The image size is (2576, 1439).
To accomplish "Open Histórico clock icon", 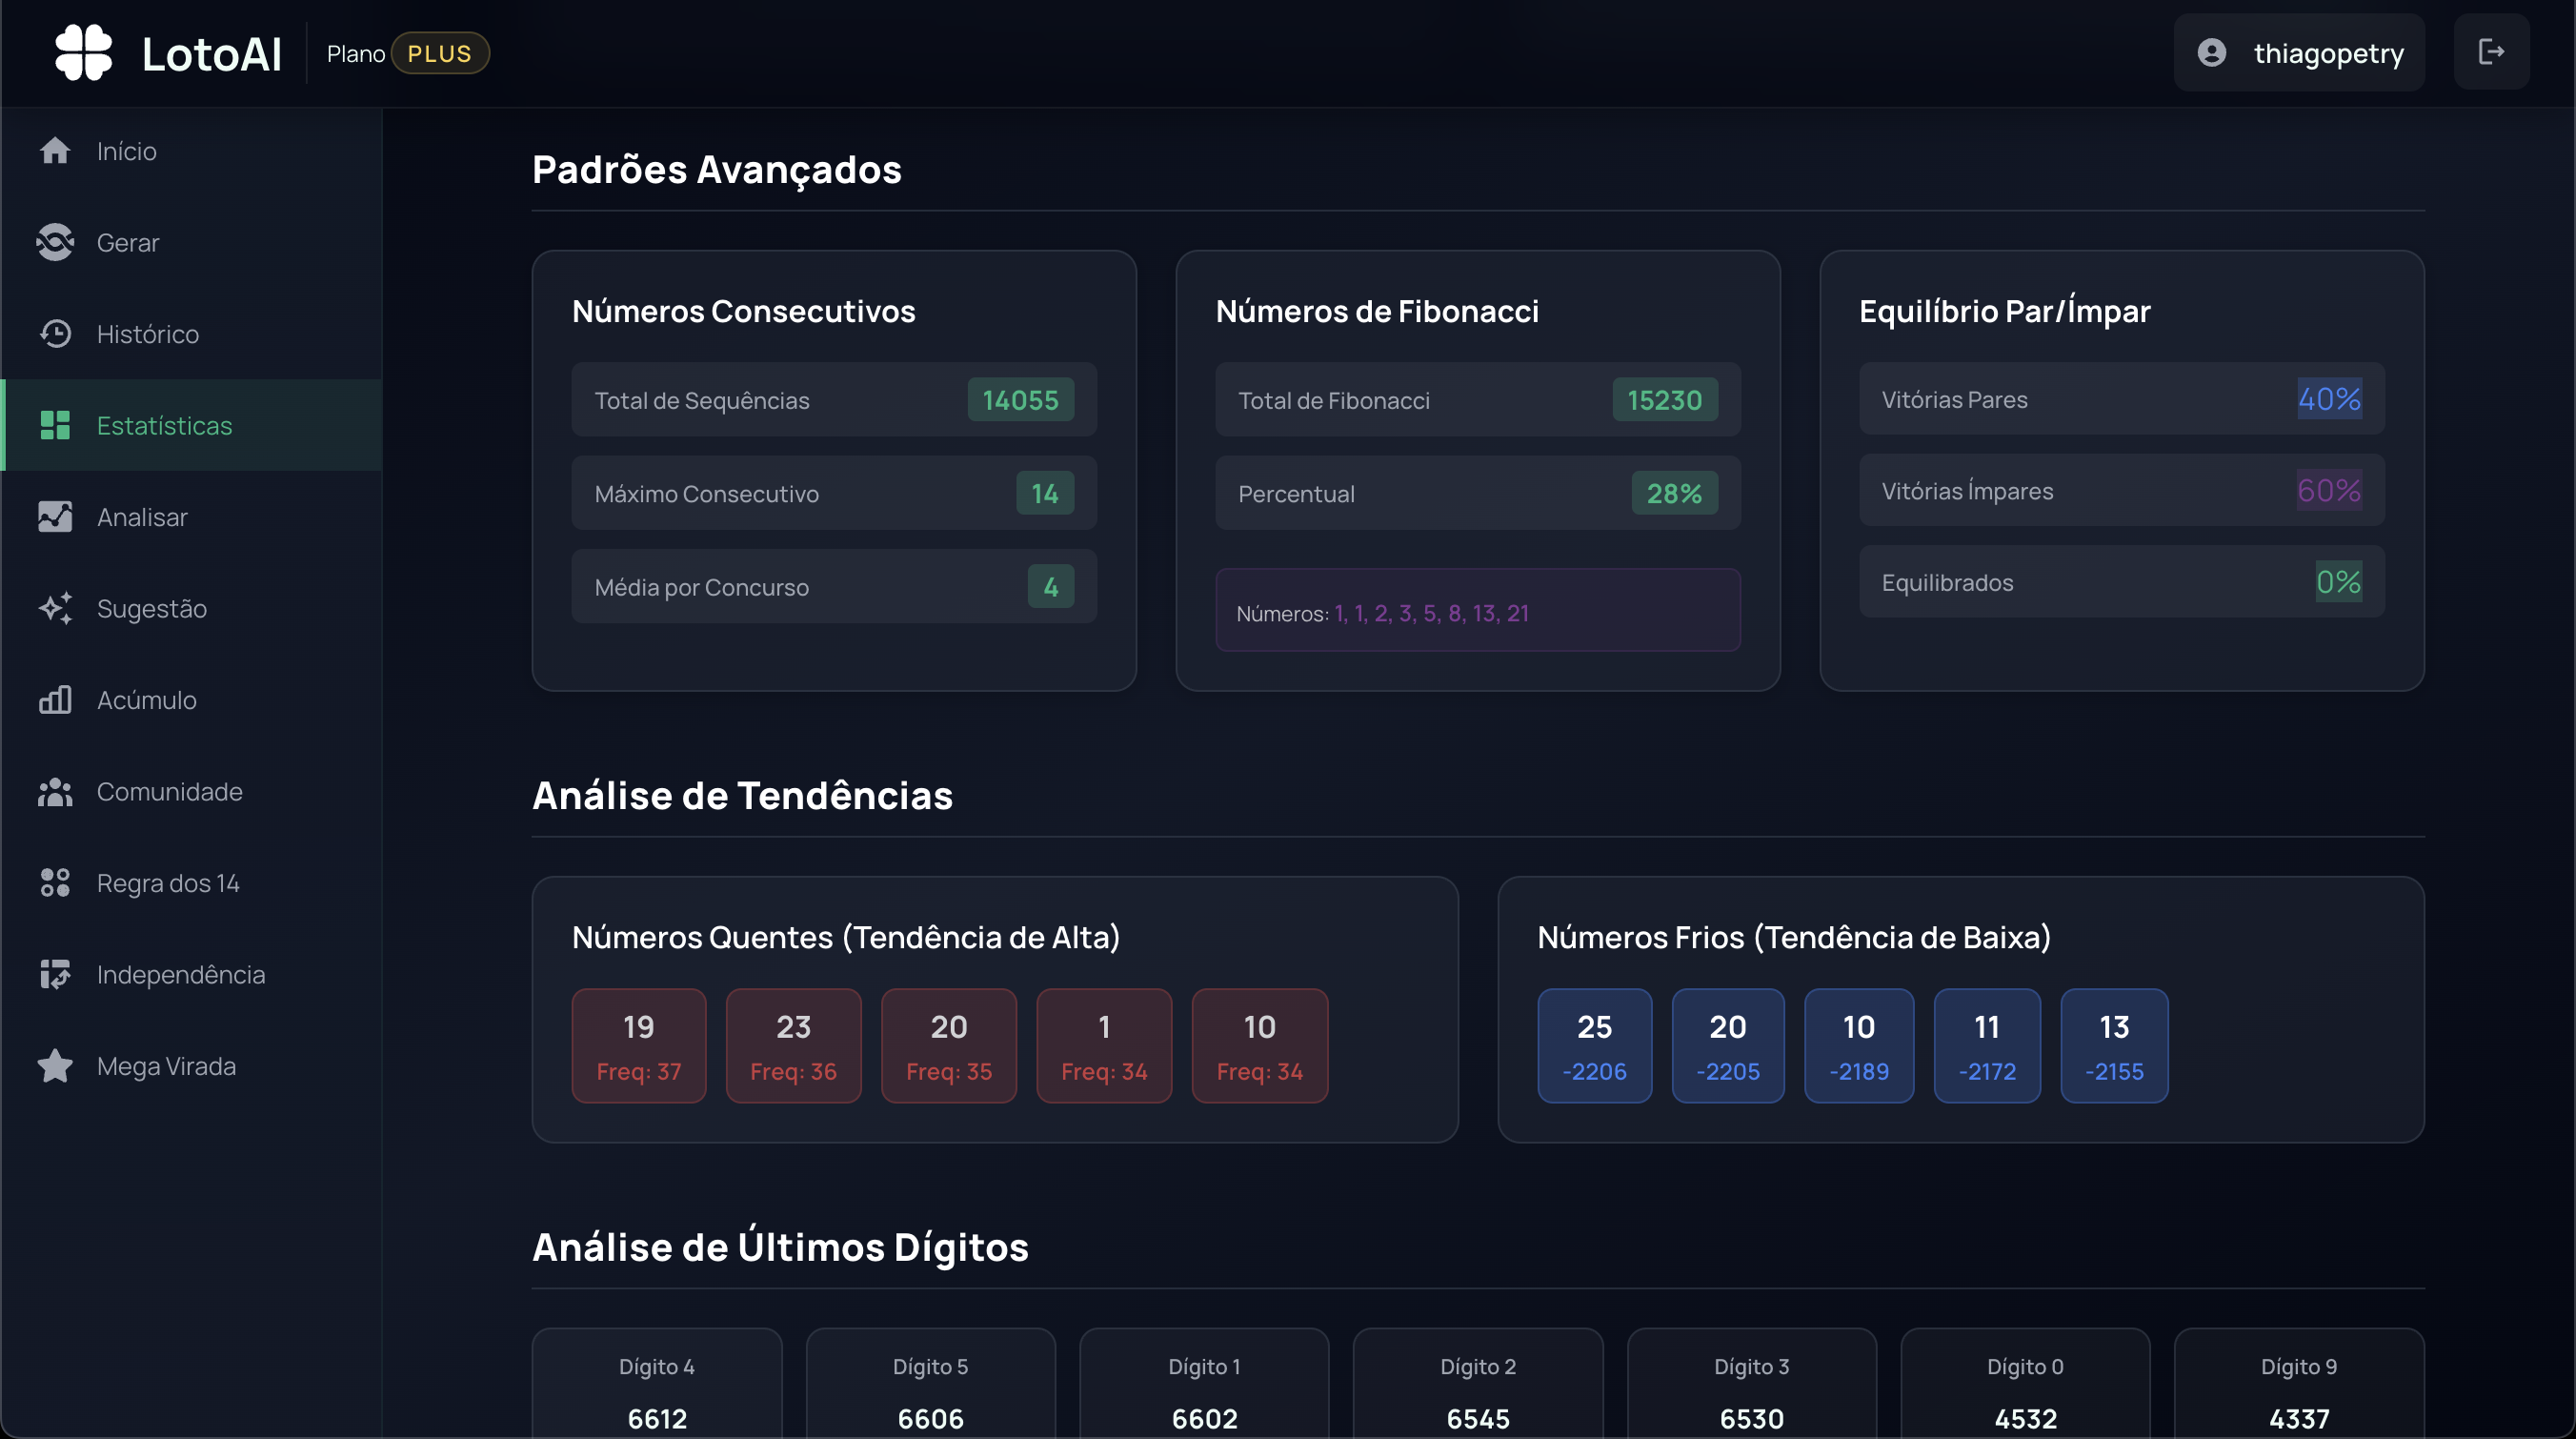I will (x=55, y=334).
